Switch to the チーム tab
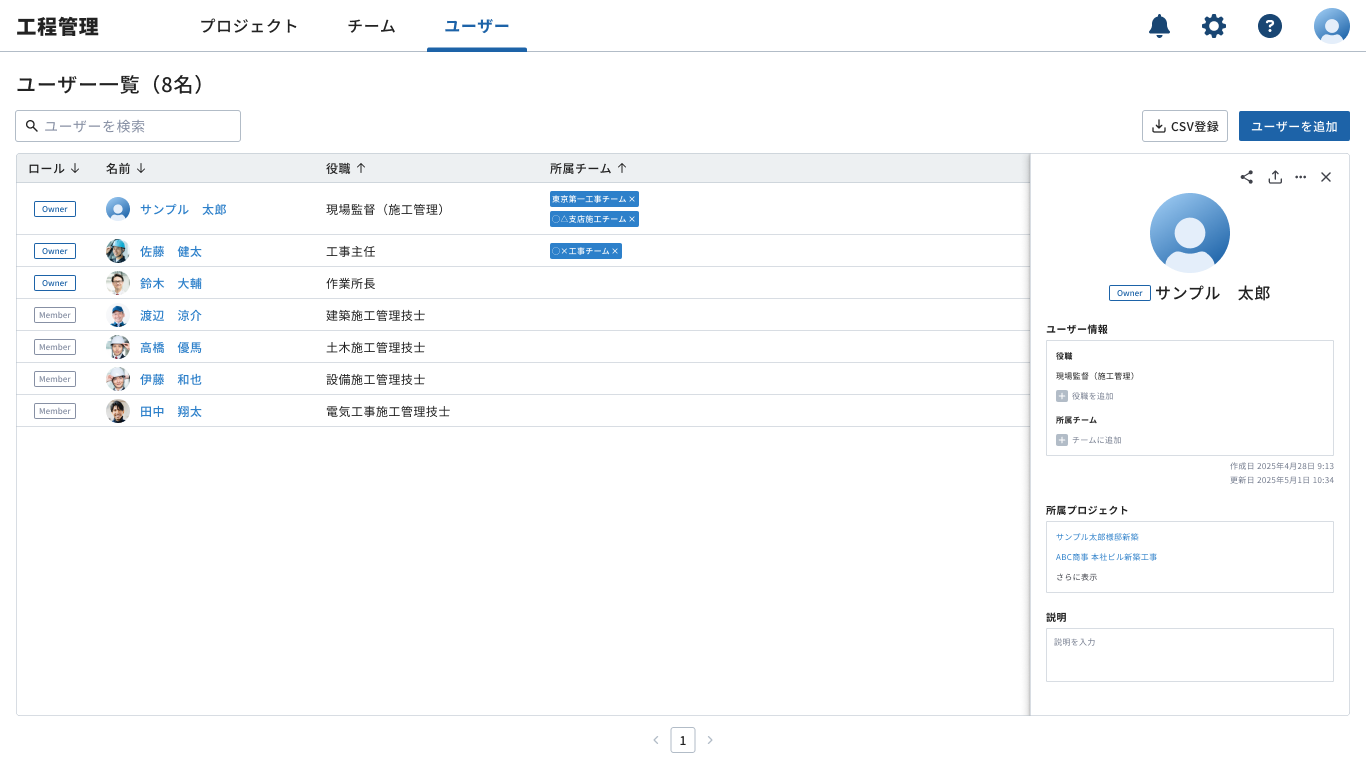The height and width of the screenshot is (768, 1366). [371, 26]
